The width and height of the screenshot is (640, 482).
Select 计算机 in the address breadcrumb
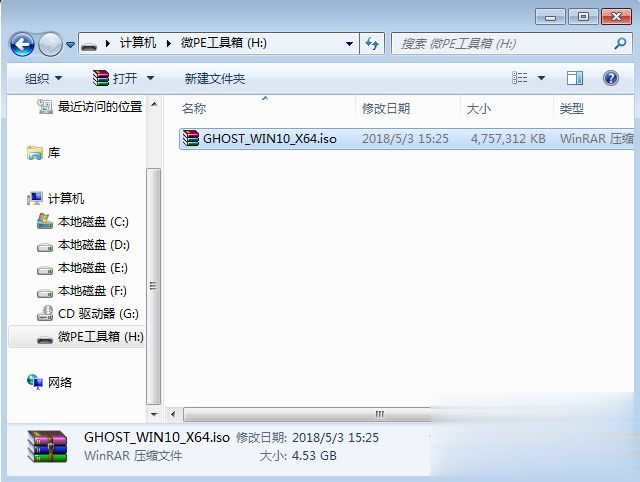138,43
